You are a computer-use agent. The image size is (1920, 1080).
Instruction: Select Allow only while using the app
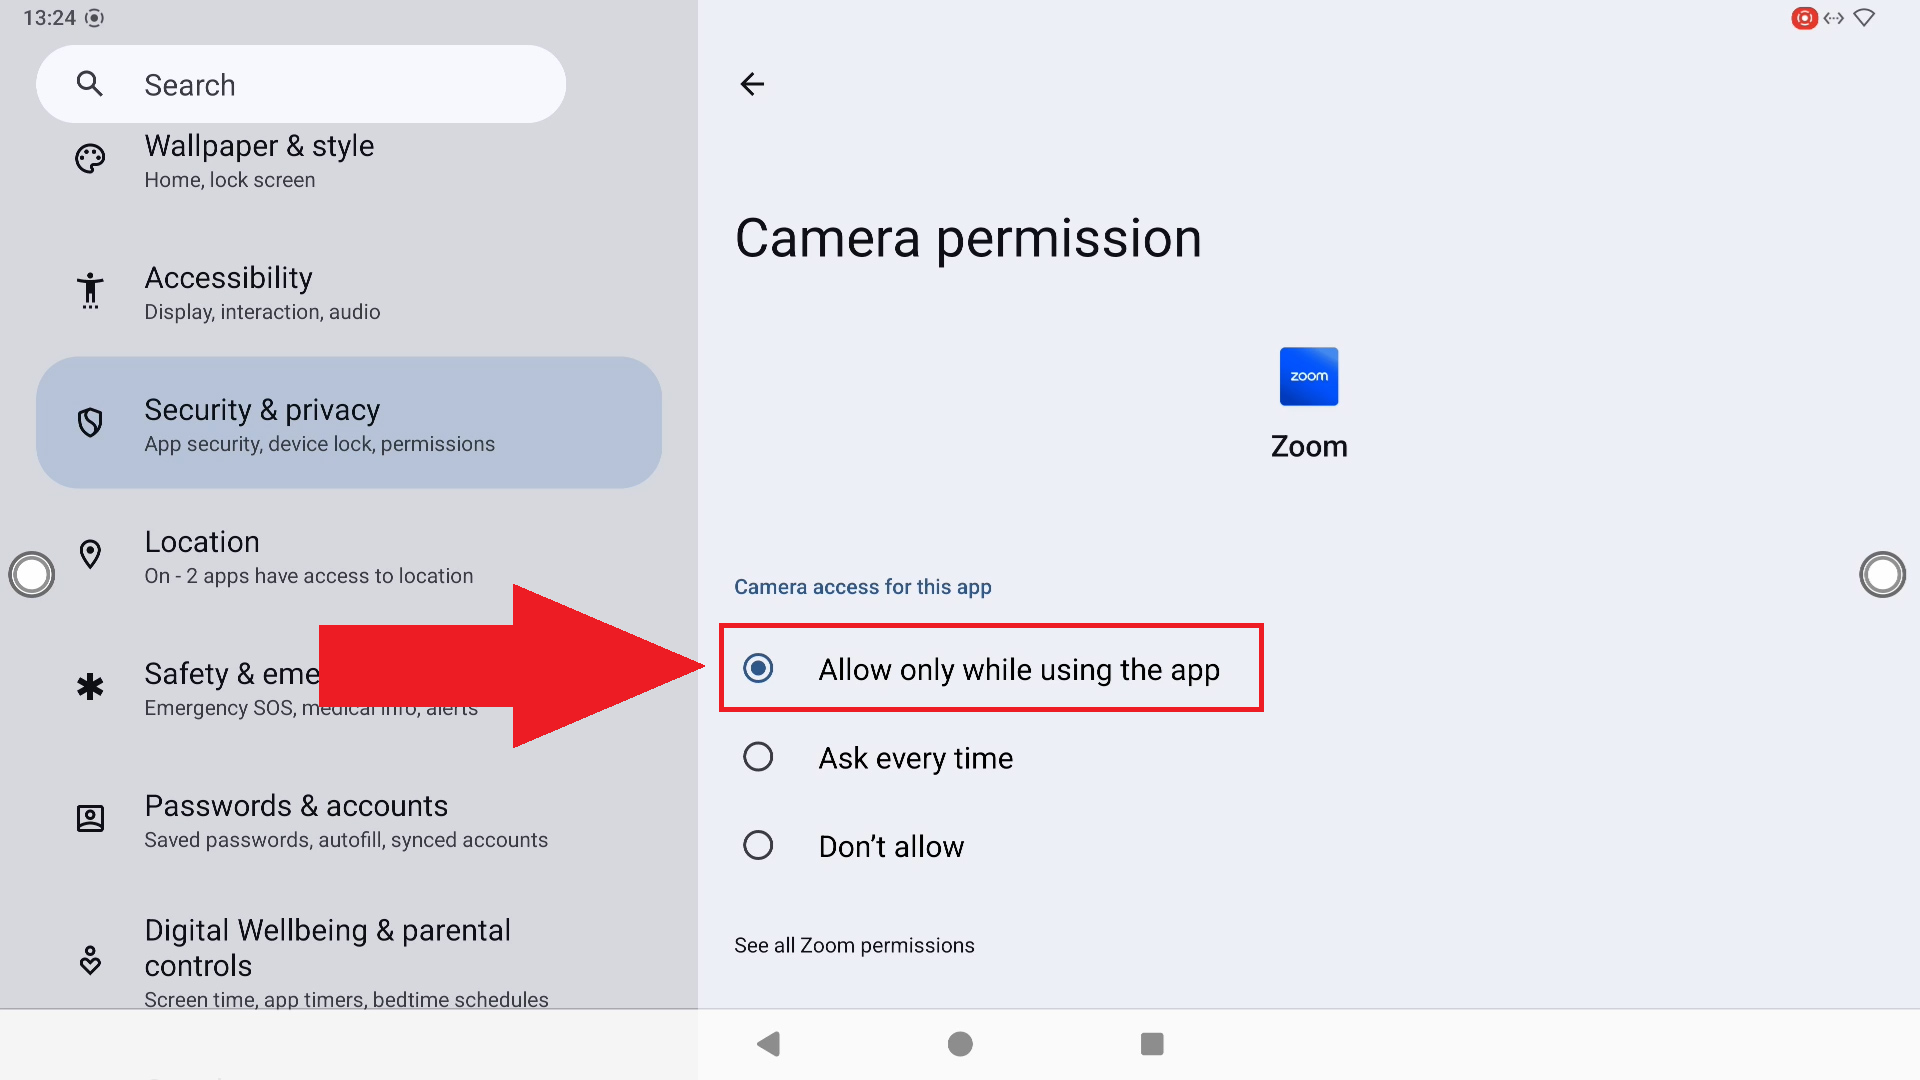tap(991, 668)
